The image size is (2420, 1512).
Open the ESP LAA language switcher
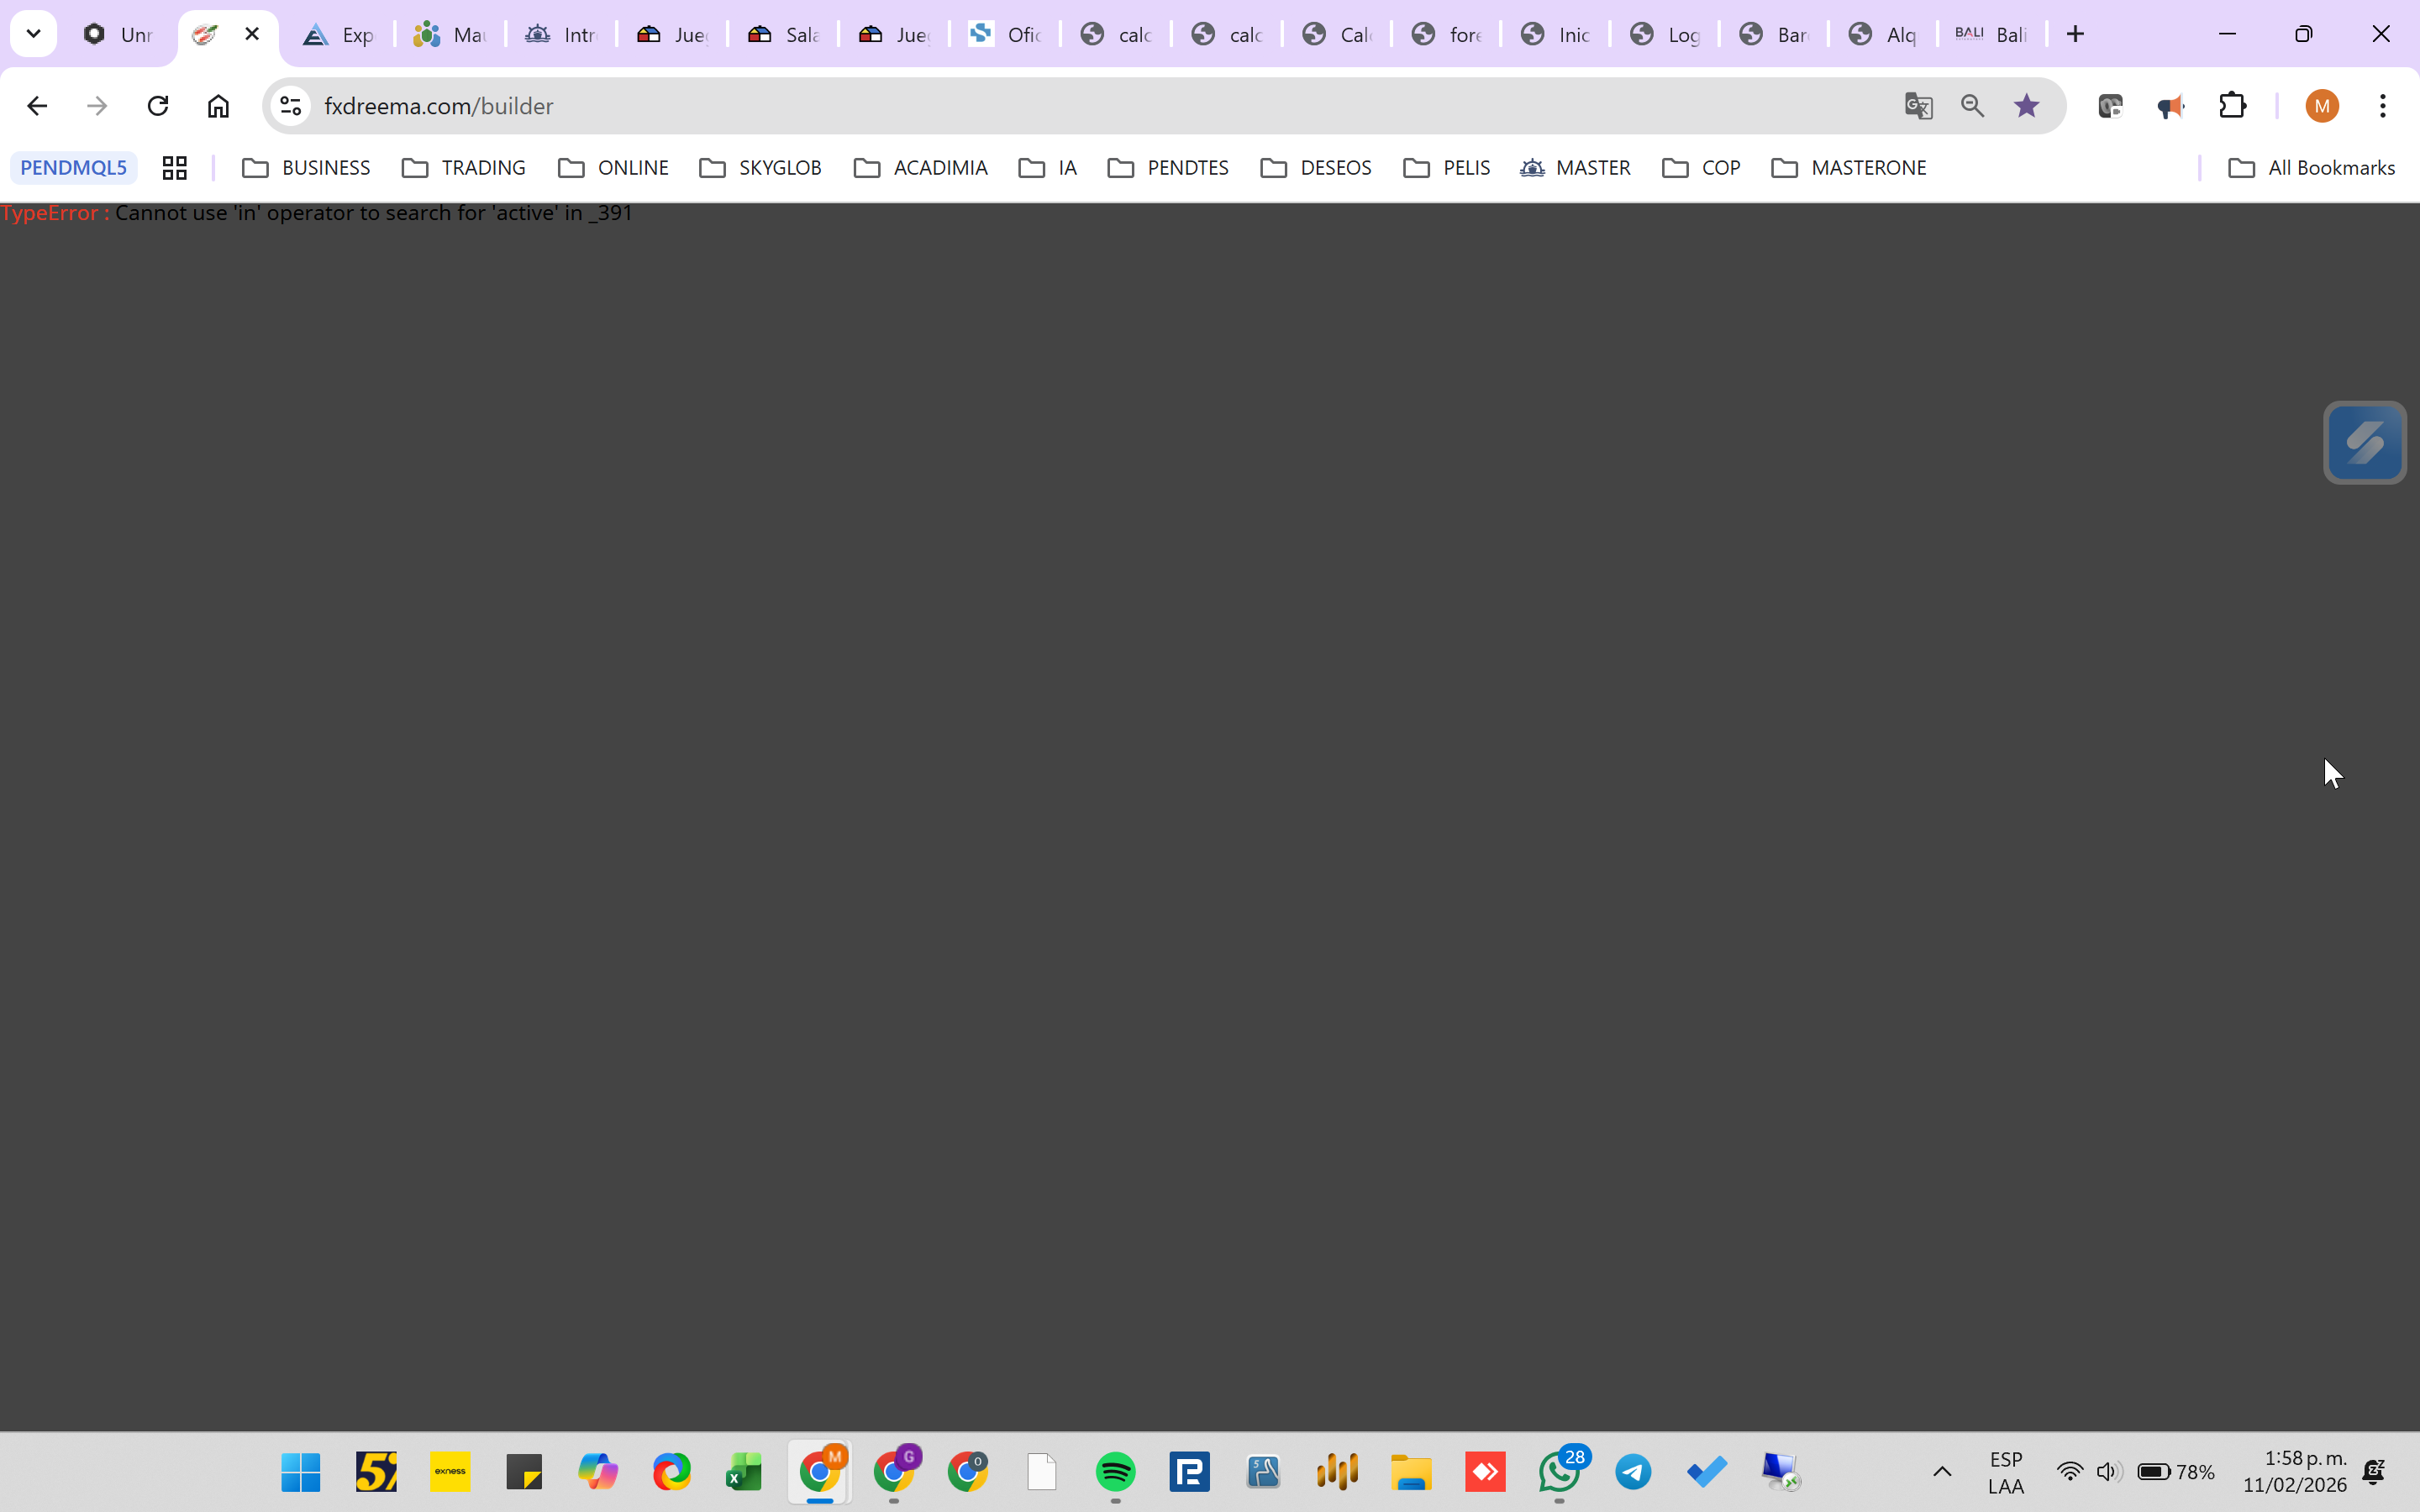coord(2006,1472)
